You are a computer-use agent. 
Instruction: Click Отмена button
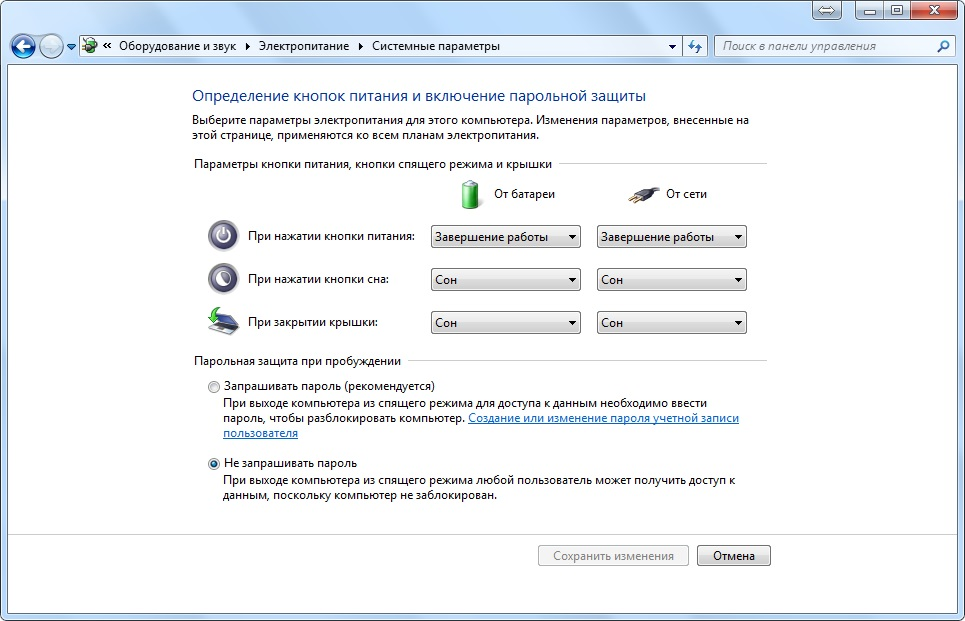[x=734, y=556]
